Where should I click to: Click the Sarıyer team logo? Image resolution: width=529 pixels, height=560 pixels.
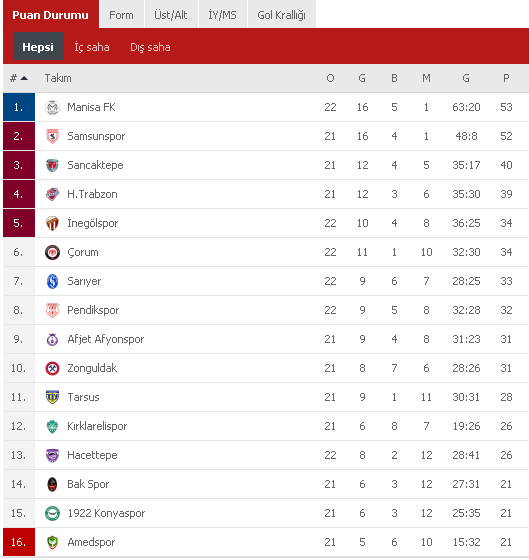point(52,281)
